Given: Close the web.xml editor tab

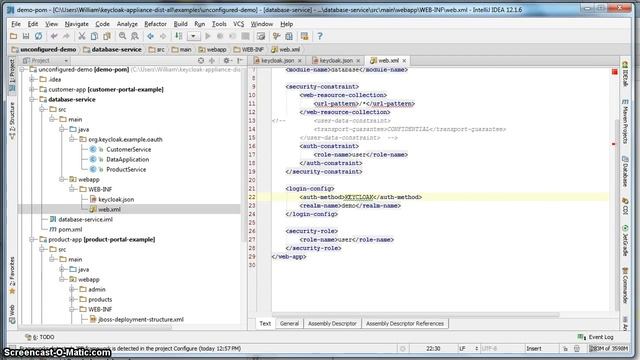Looking at the screenshot, I should (x=404, y=60).
